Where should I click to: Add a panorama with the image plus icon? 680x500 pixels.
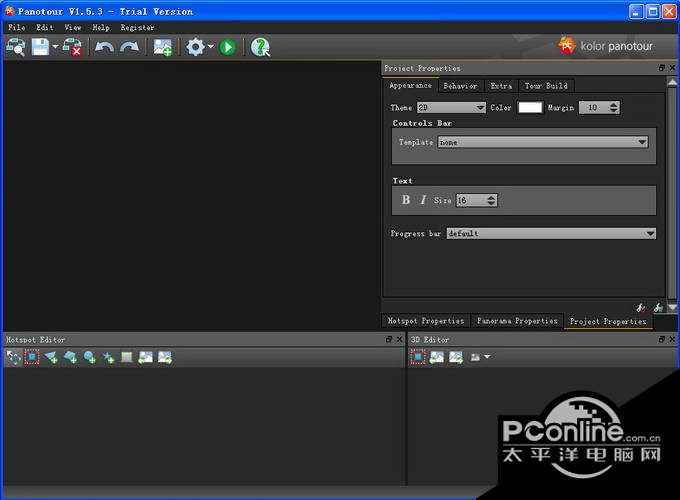point(163,47)
